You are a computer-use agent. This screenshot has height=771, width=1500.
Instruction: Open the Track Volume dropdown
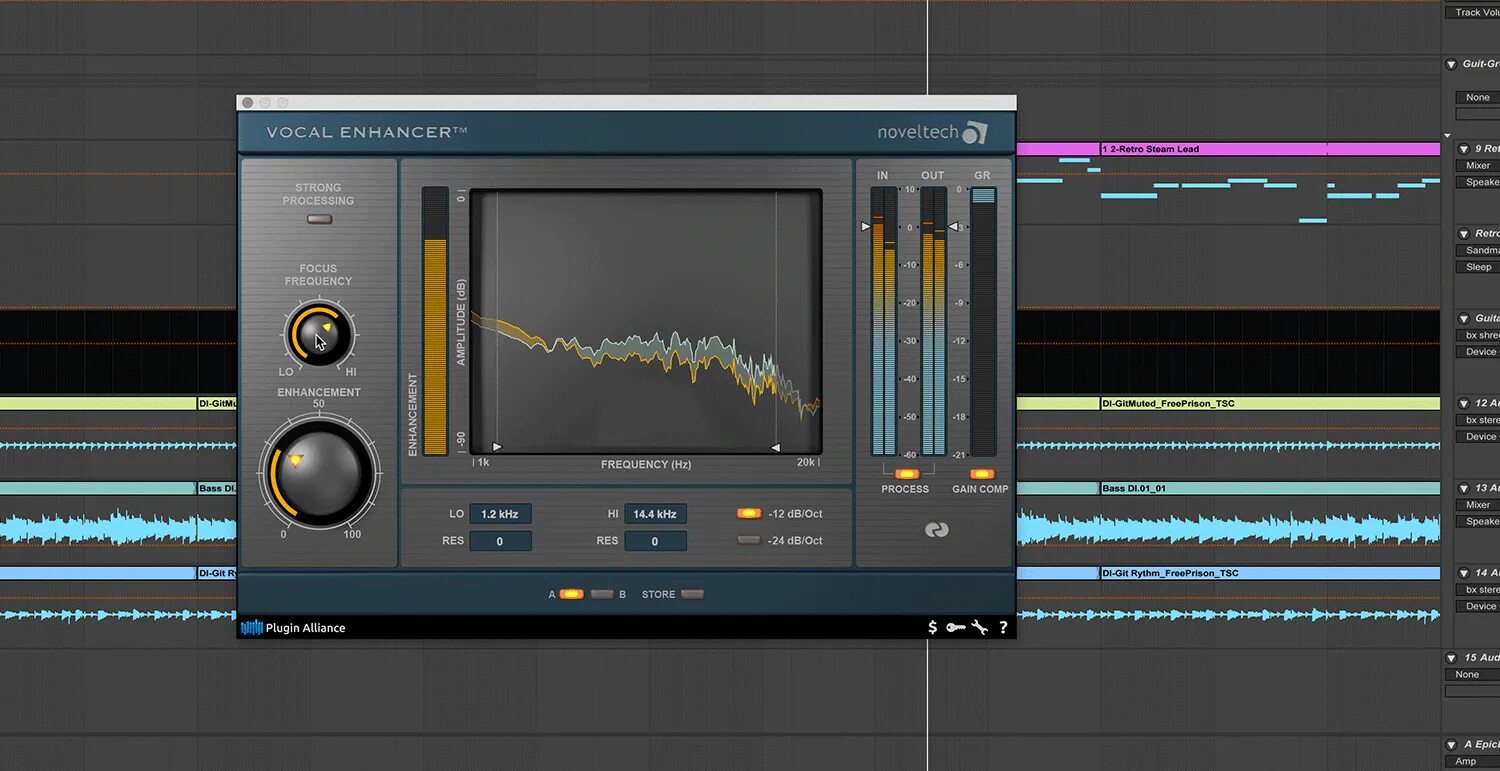coord(1473,12)
